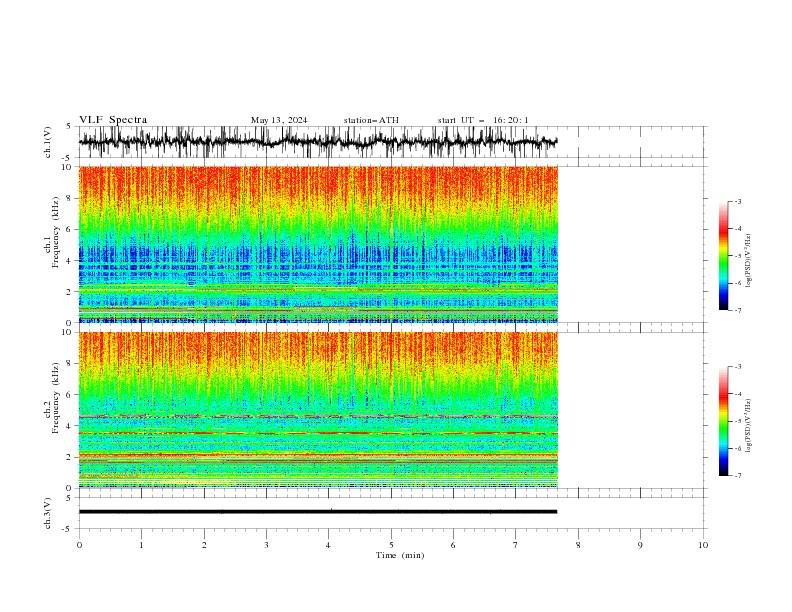
Task: Click the time axis tick label '3'
Action: 266,545
